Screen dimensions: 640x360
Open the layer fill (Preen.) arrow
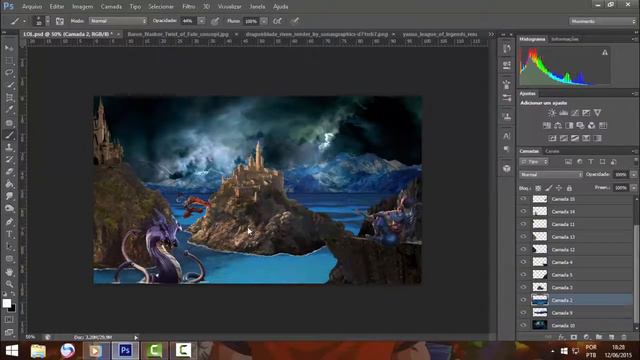tap(633, 188)
